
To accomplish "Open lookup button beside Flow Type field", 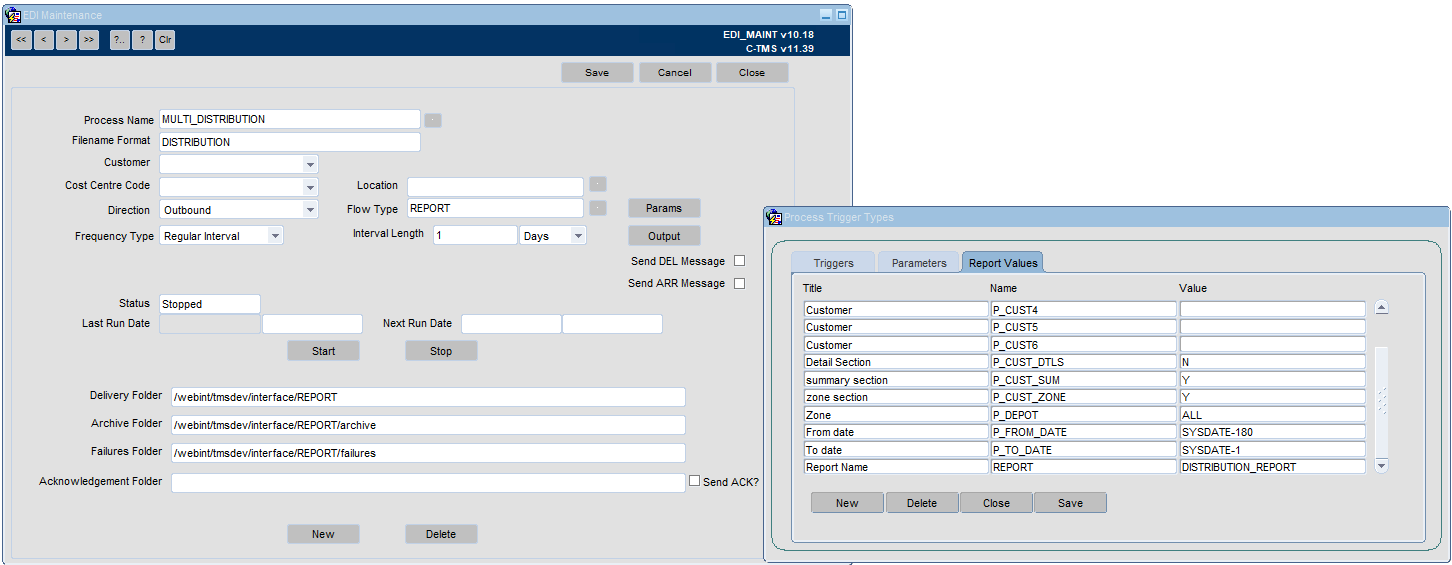I will pos(598,208).
